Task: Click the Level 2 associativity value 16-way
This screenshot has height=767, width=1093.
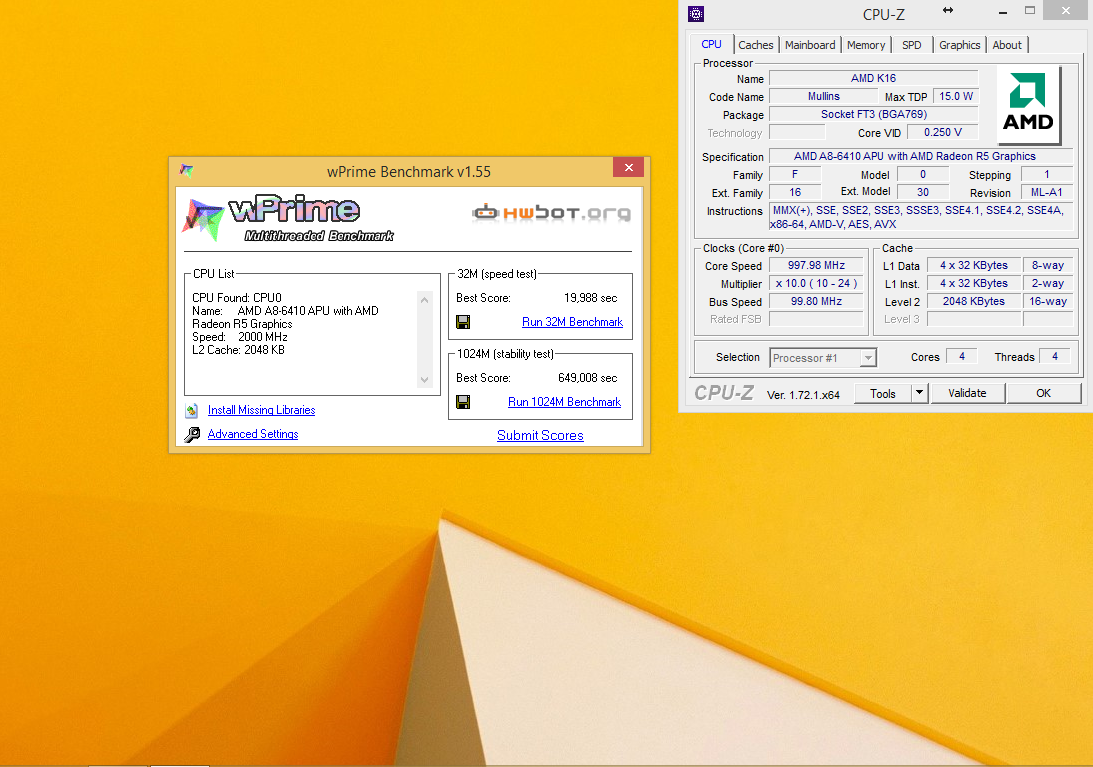Action: click(x=1048, y=302)
